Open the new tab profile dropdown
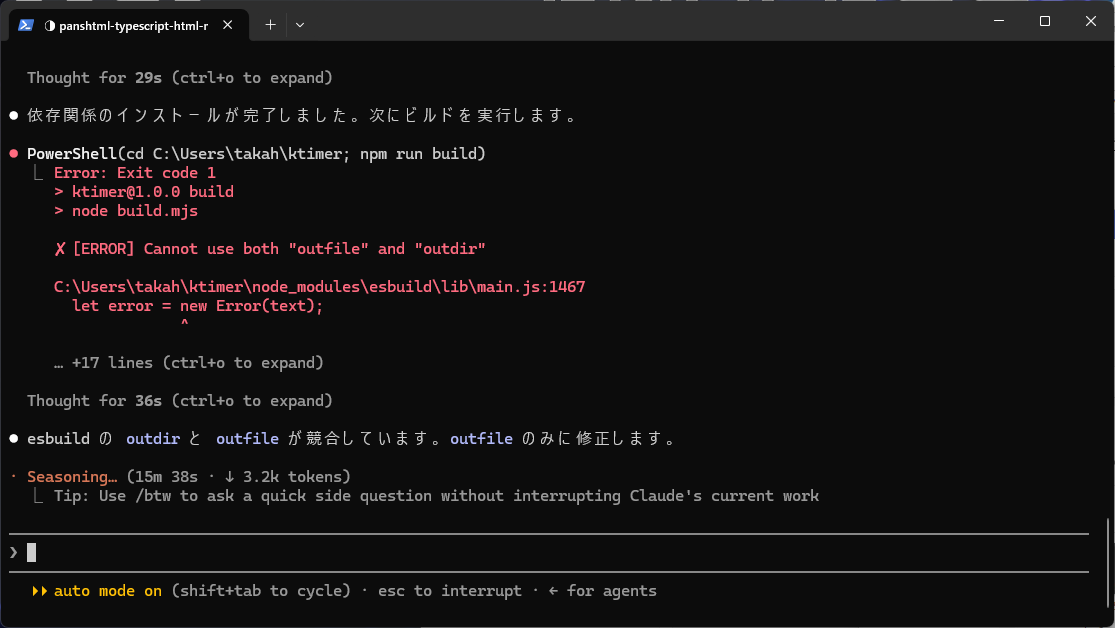1115x628 pixels. click(x=299, y=25)
